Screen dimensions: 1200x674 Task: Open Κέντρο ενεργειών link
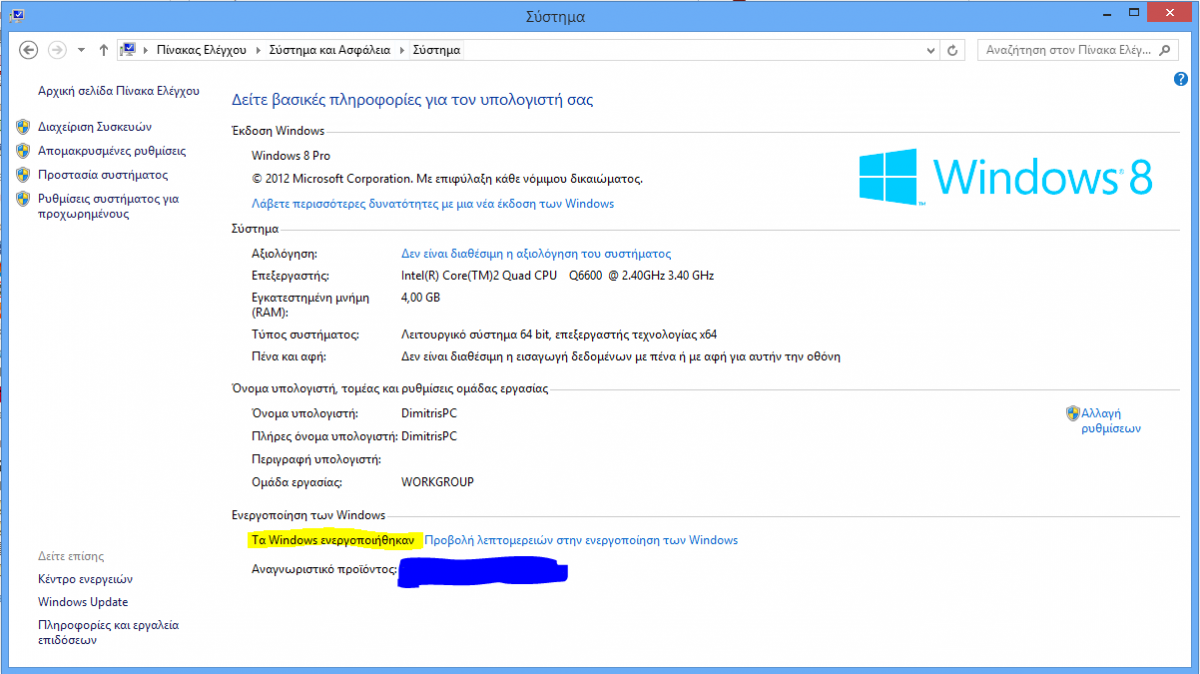[x=85, y=579]
